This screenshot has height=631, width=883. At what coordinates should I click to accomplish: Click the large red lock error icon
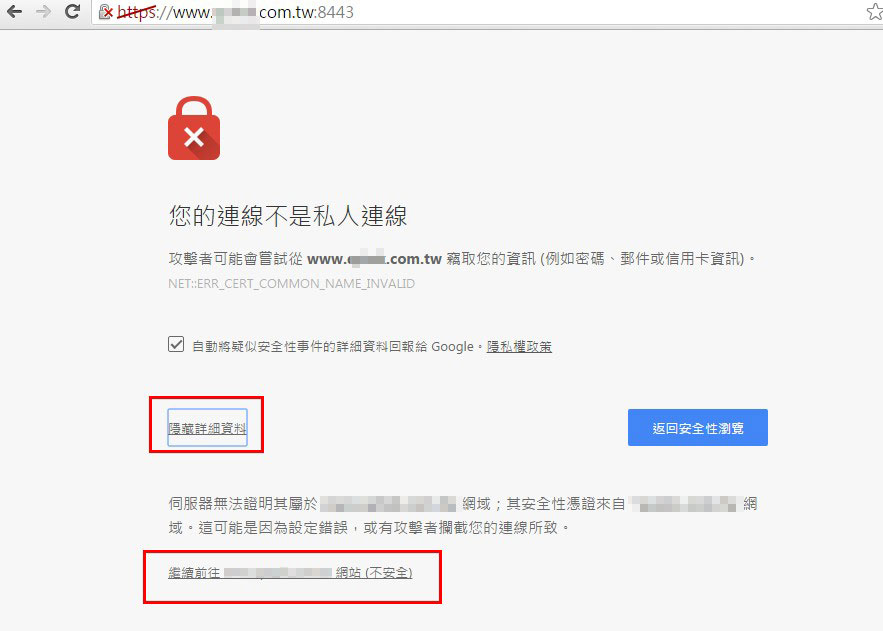click(194, 128)
